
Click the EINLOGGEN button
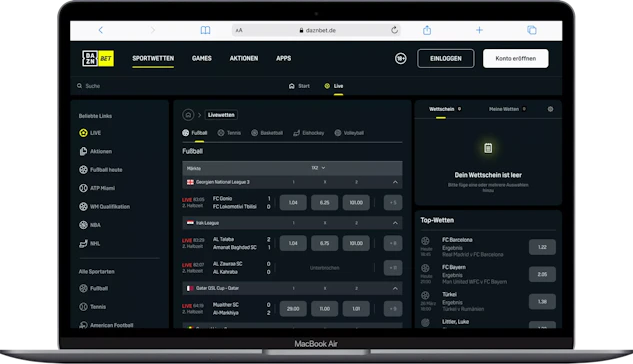(446, 59)
